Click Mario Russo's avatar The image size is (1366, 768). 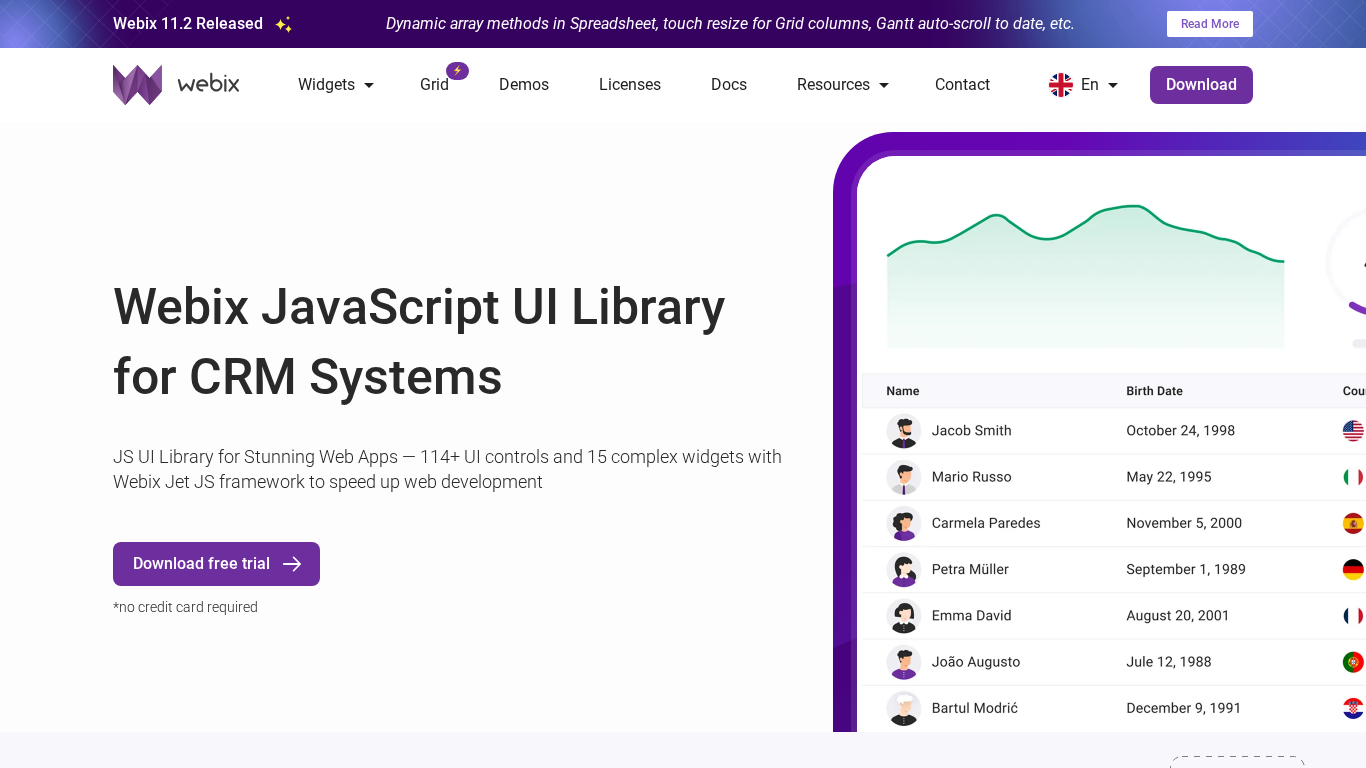904,477
